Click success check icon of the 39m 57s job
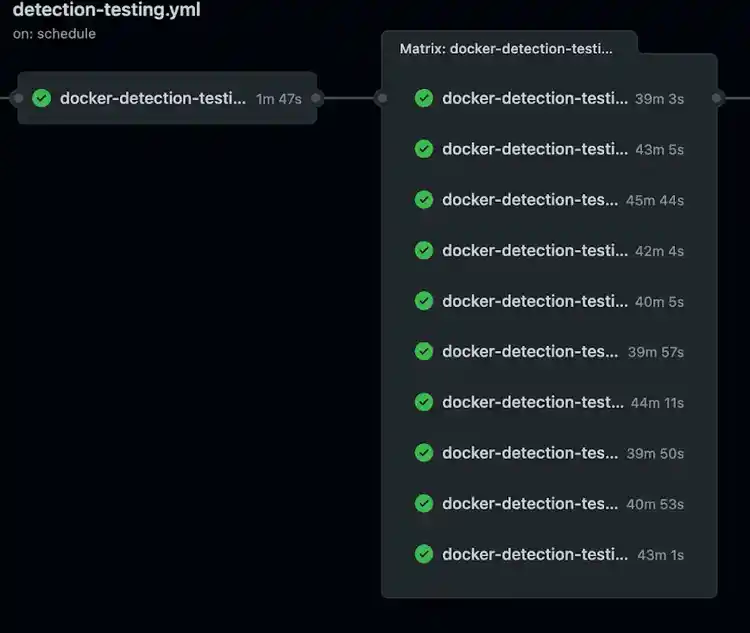Image resolution: width=750 pixels, height=633 pixels. tap(424, 351)
